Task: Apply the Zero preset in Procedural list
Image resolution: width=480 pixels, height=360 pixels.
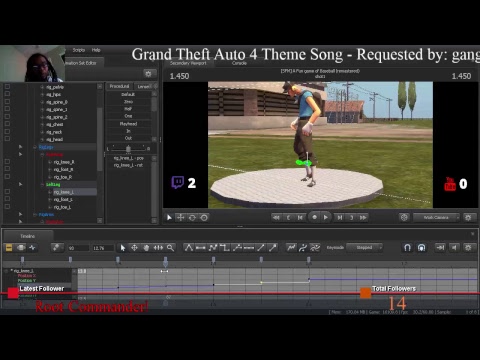Action: (128, 101)
